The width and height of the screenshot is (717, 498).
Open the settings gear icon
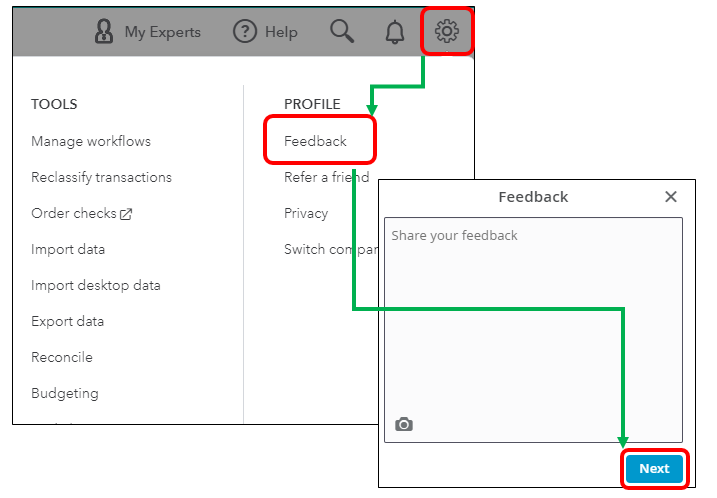[446, 32]
